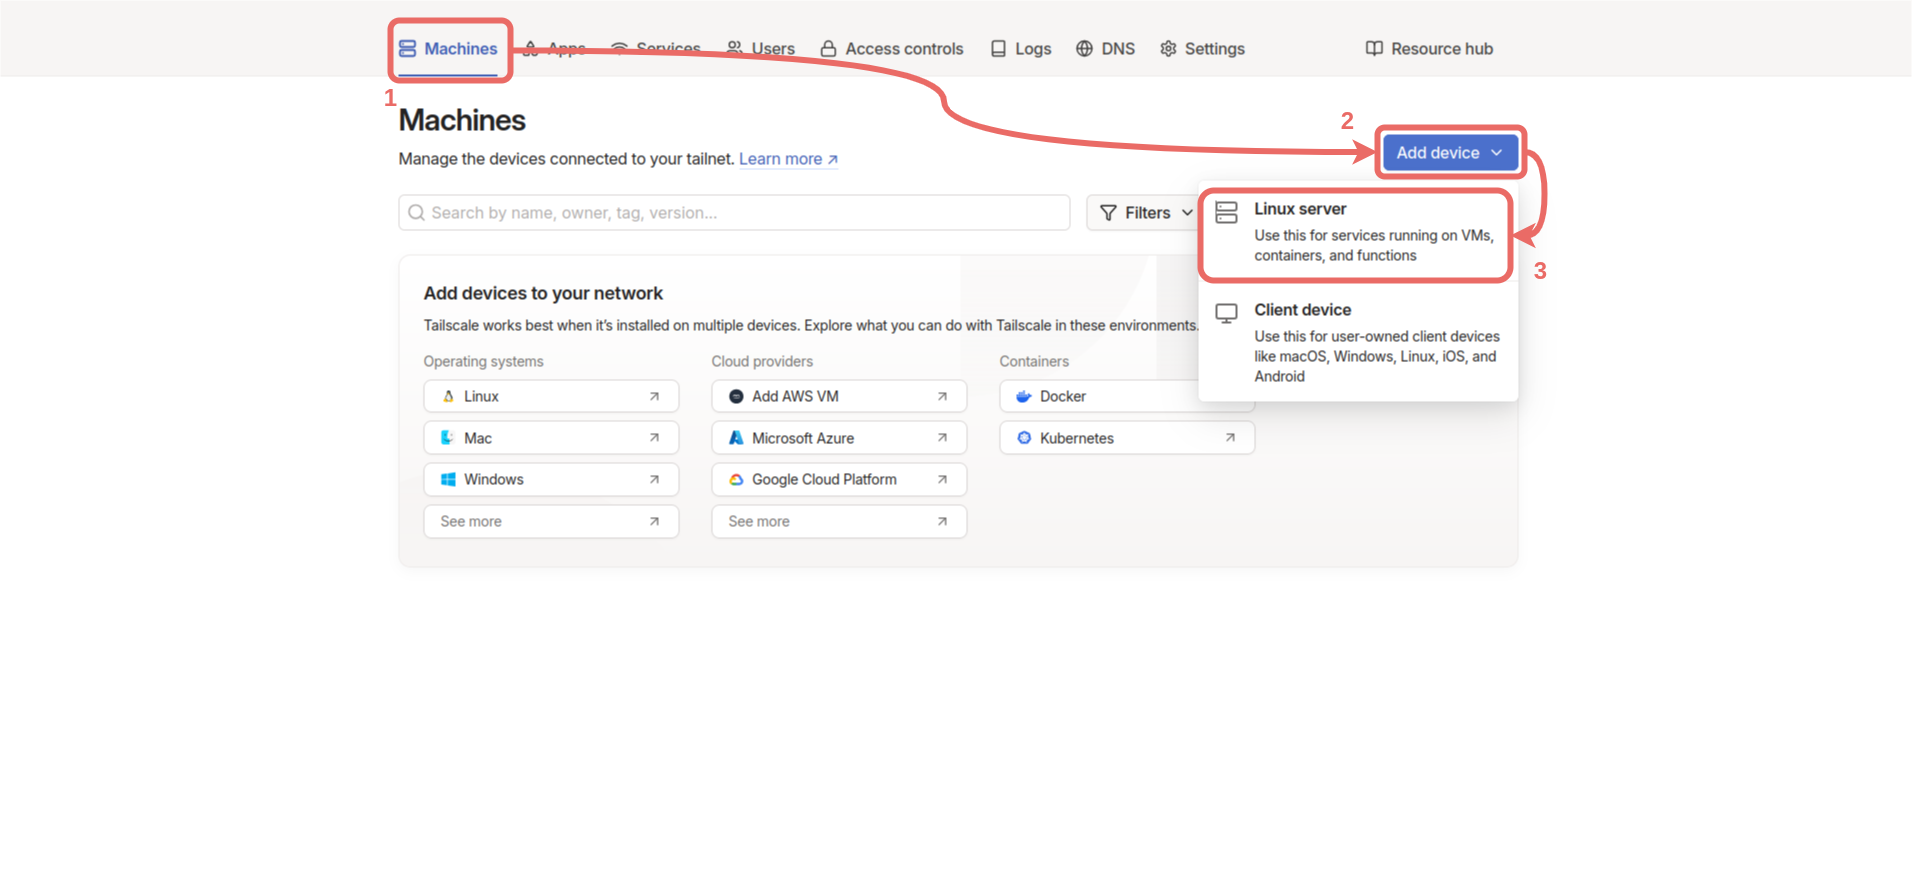The height and width of the screenshot is (887, 1912).
Task: Choose Linux server from the menu
Action: [x=1358, y=232]
